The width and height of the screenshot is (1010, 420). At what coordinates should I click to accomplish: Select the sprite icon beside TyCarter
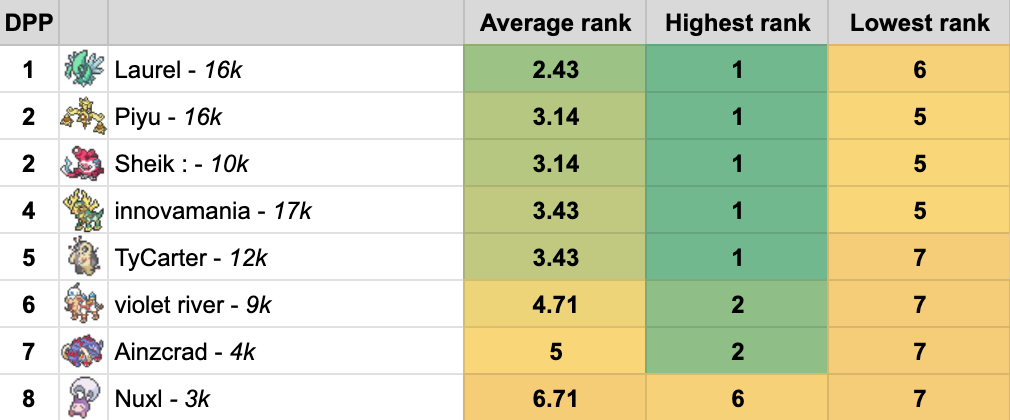80,257
